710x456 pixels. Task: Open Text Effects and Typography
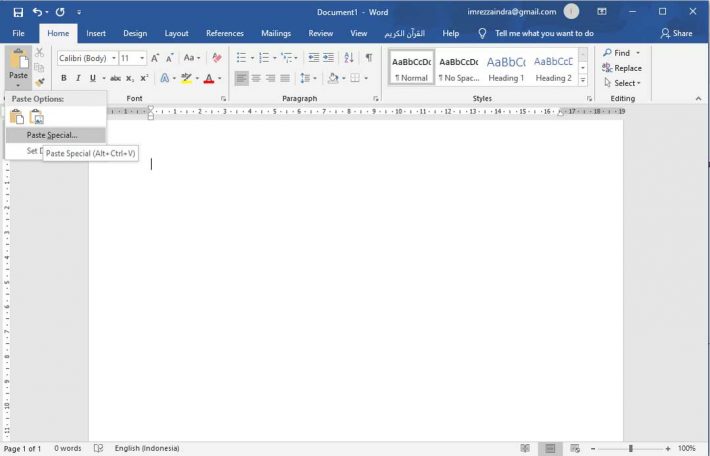tap(165, 78)
